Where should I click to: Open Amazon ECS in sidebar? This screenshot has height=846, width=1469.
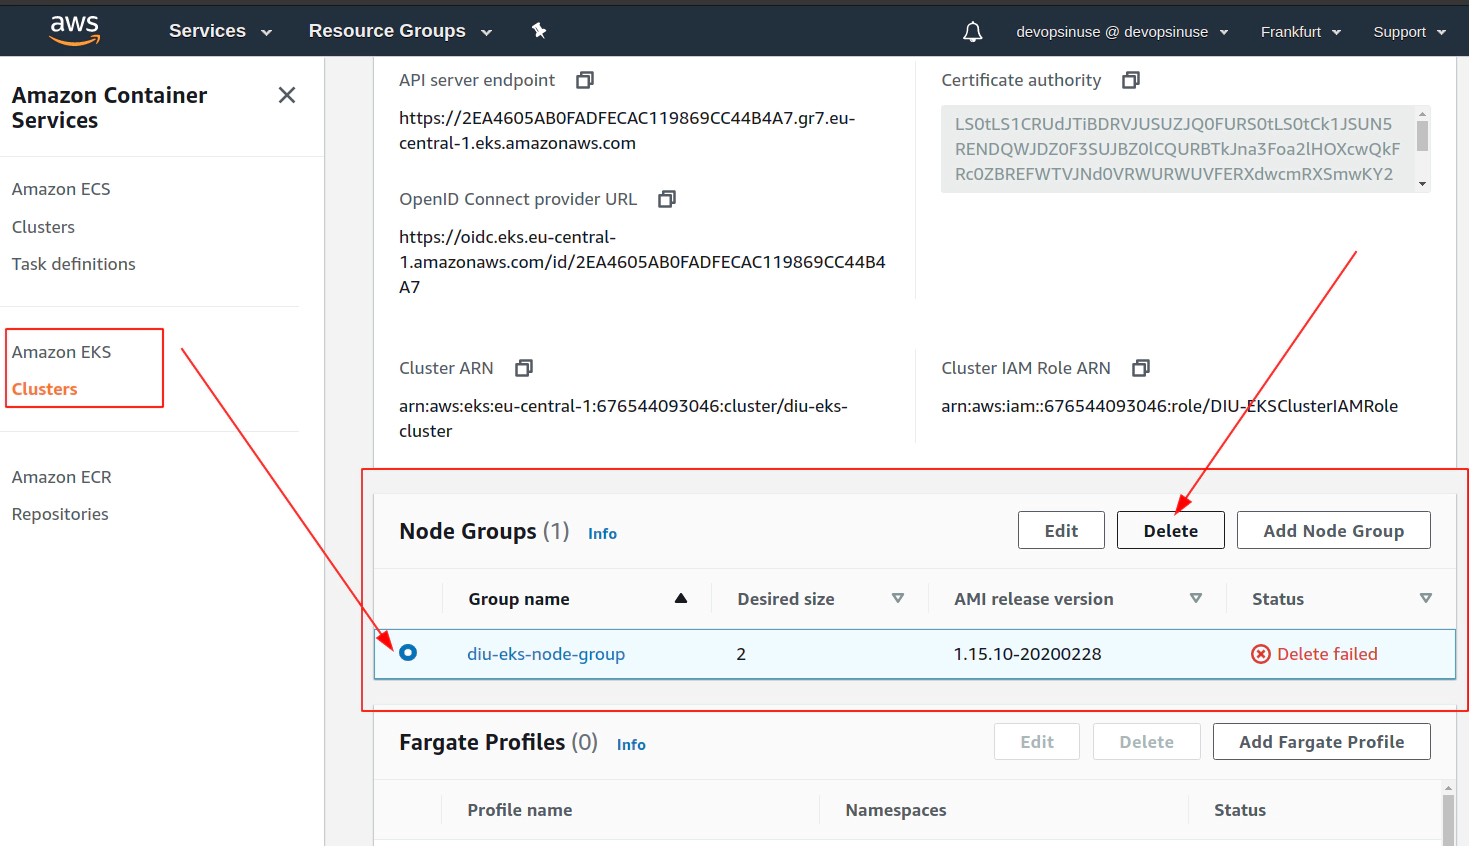coord(61,189)
